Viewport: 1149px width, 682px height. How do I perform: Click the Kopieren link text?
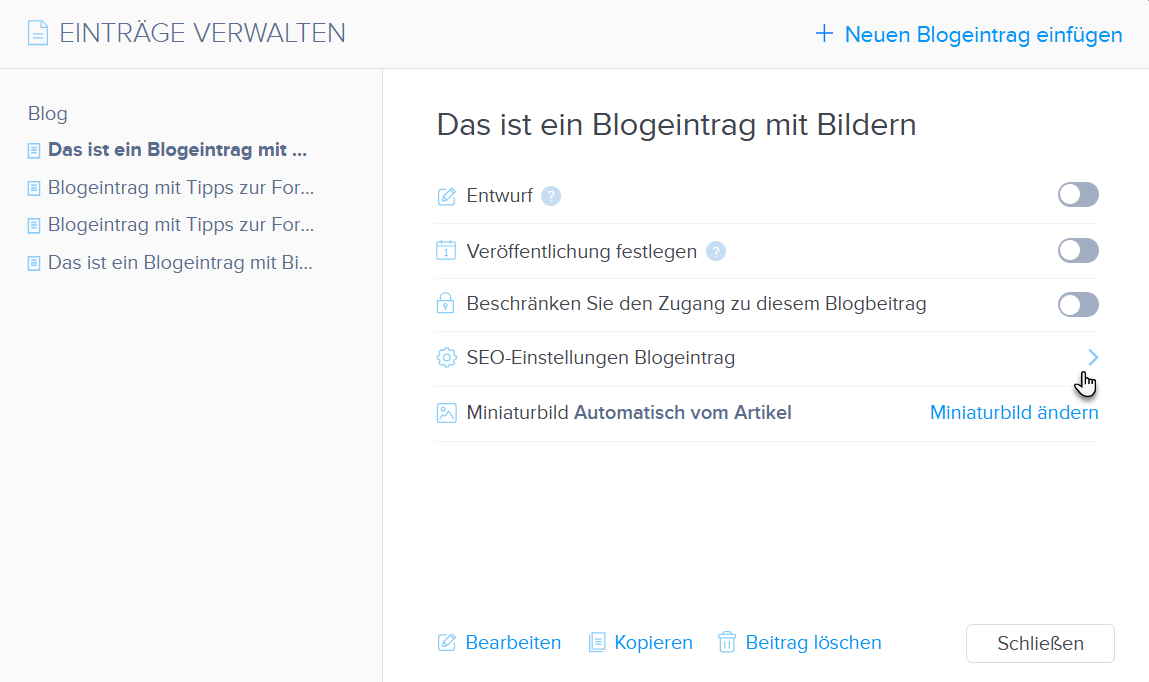(x=653, y=642)
